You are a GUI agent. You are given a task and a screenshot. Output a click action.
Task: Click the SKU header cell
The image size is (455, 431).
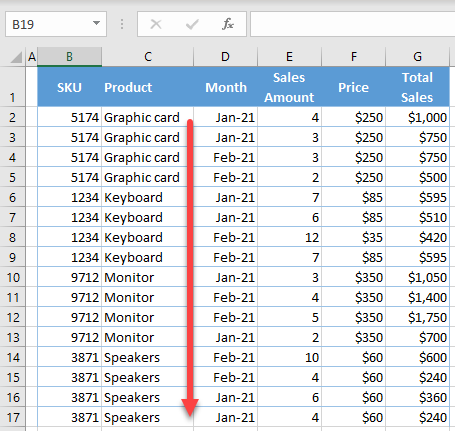(69, 87)
